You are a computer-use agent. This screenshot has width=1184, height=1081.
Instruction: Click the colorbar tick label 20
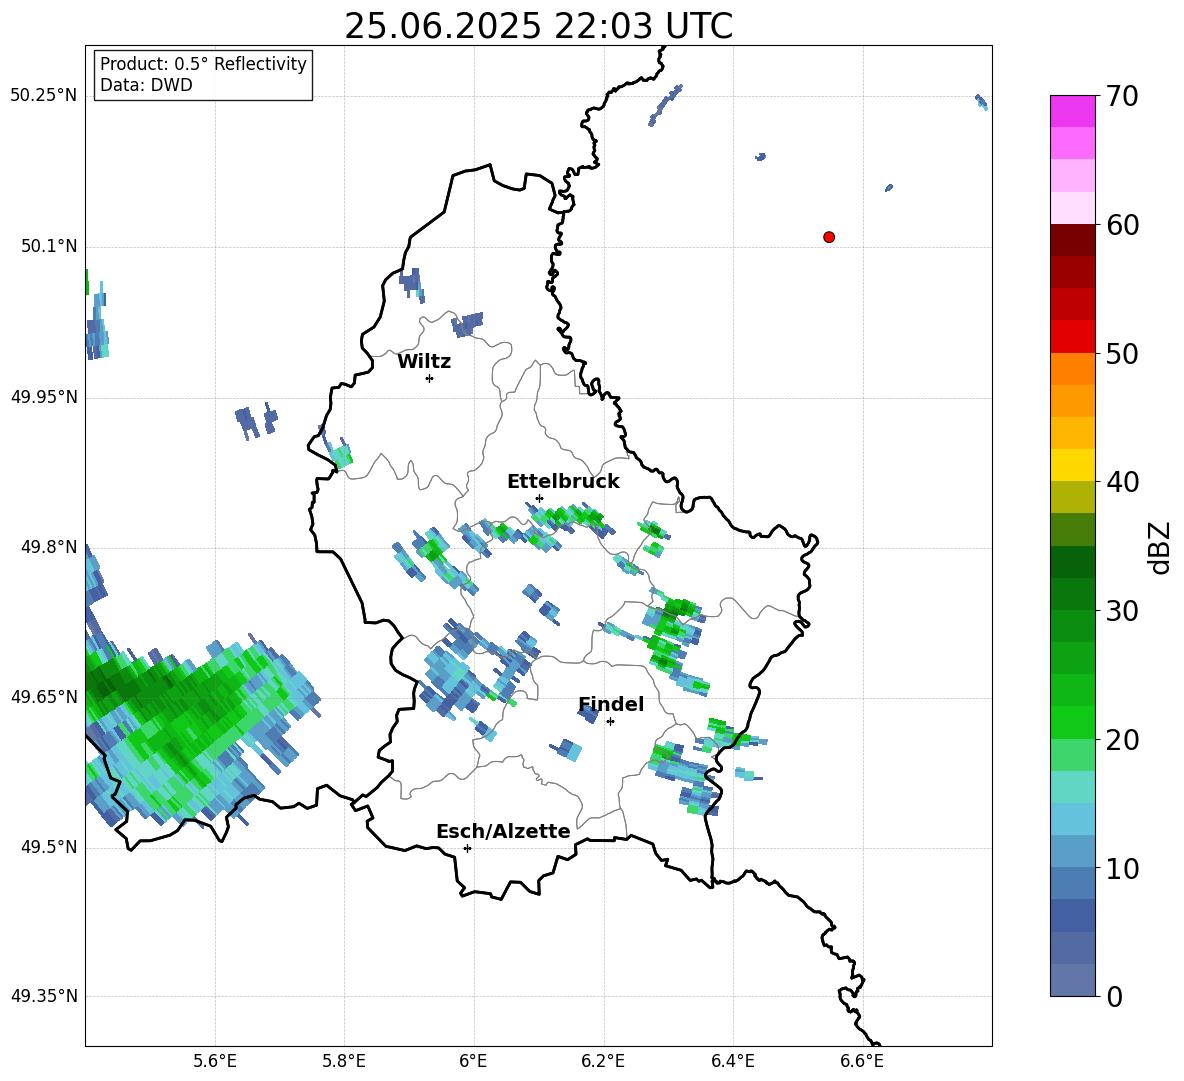pos(1122,740)
